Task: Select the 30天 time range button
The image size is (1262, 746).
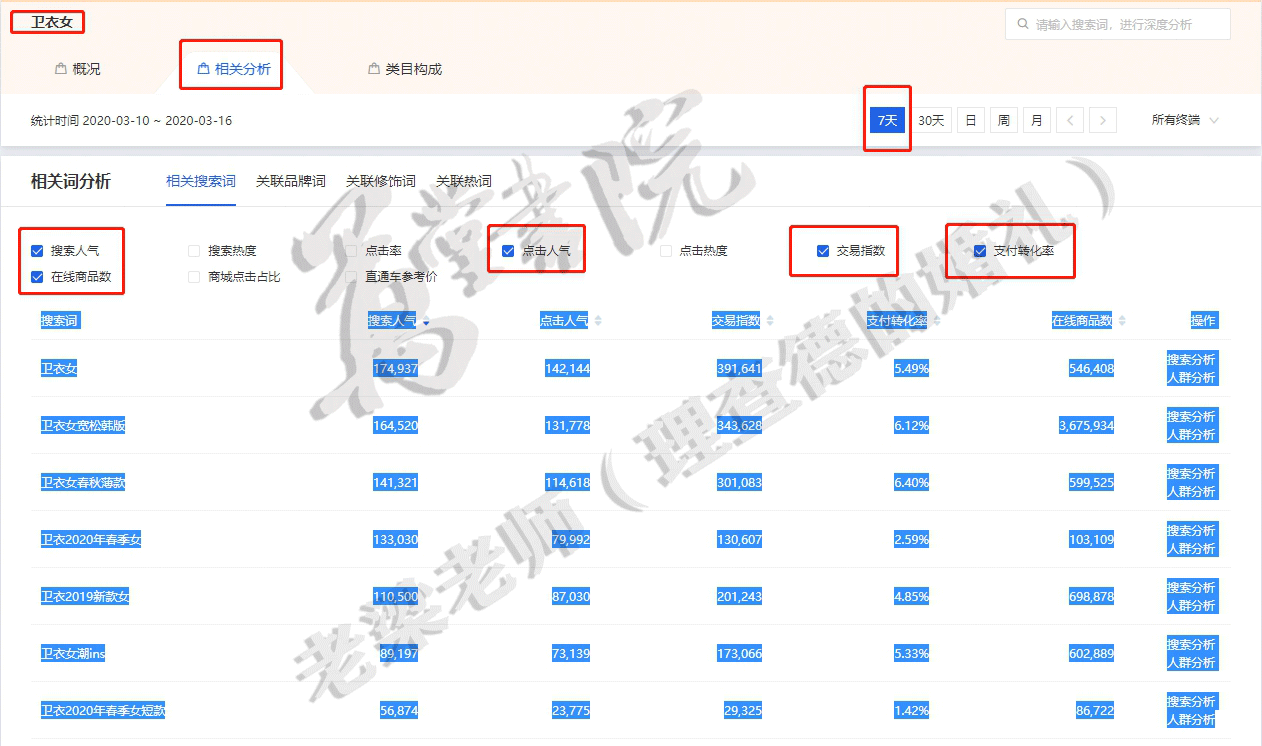Action: (931, 121)
